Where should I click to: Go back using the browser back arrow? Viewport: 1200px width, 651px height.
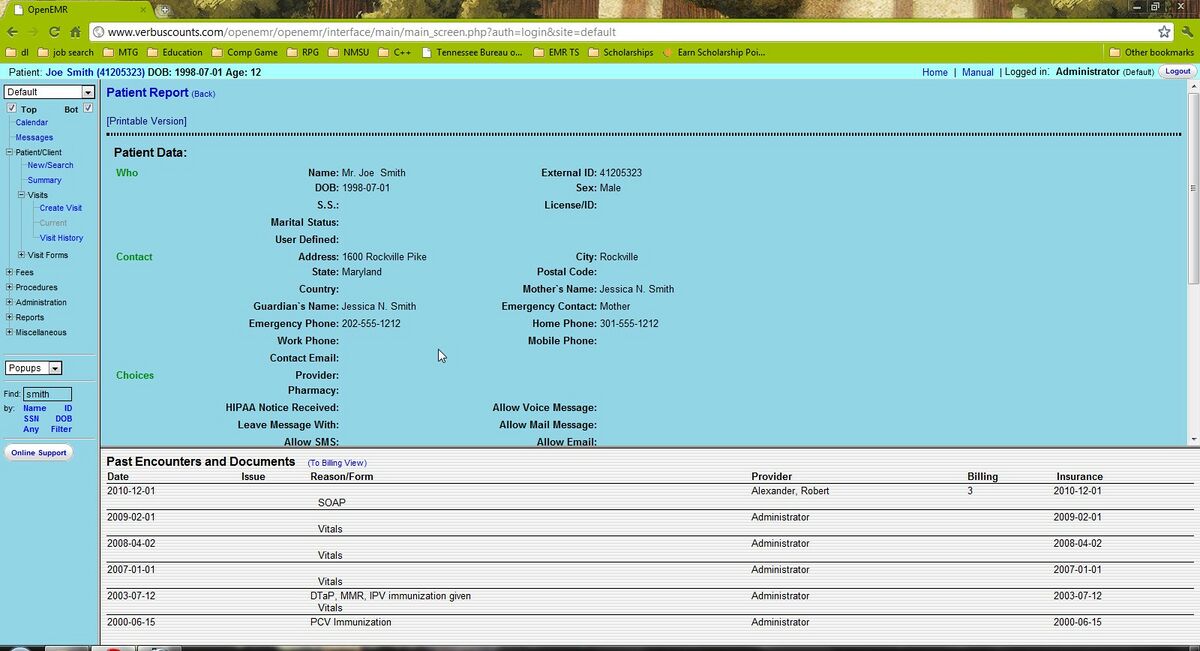click(x=12, y=31)
